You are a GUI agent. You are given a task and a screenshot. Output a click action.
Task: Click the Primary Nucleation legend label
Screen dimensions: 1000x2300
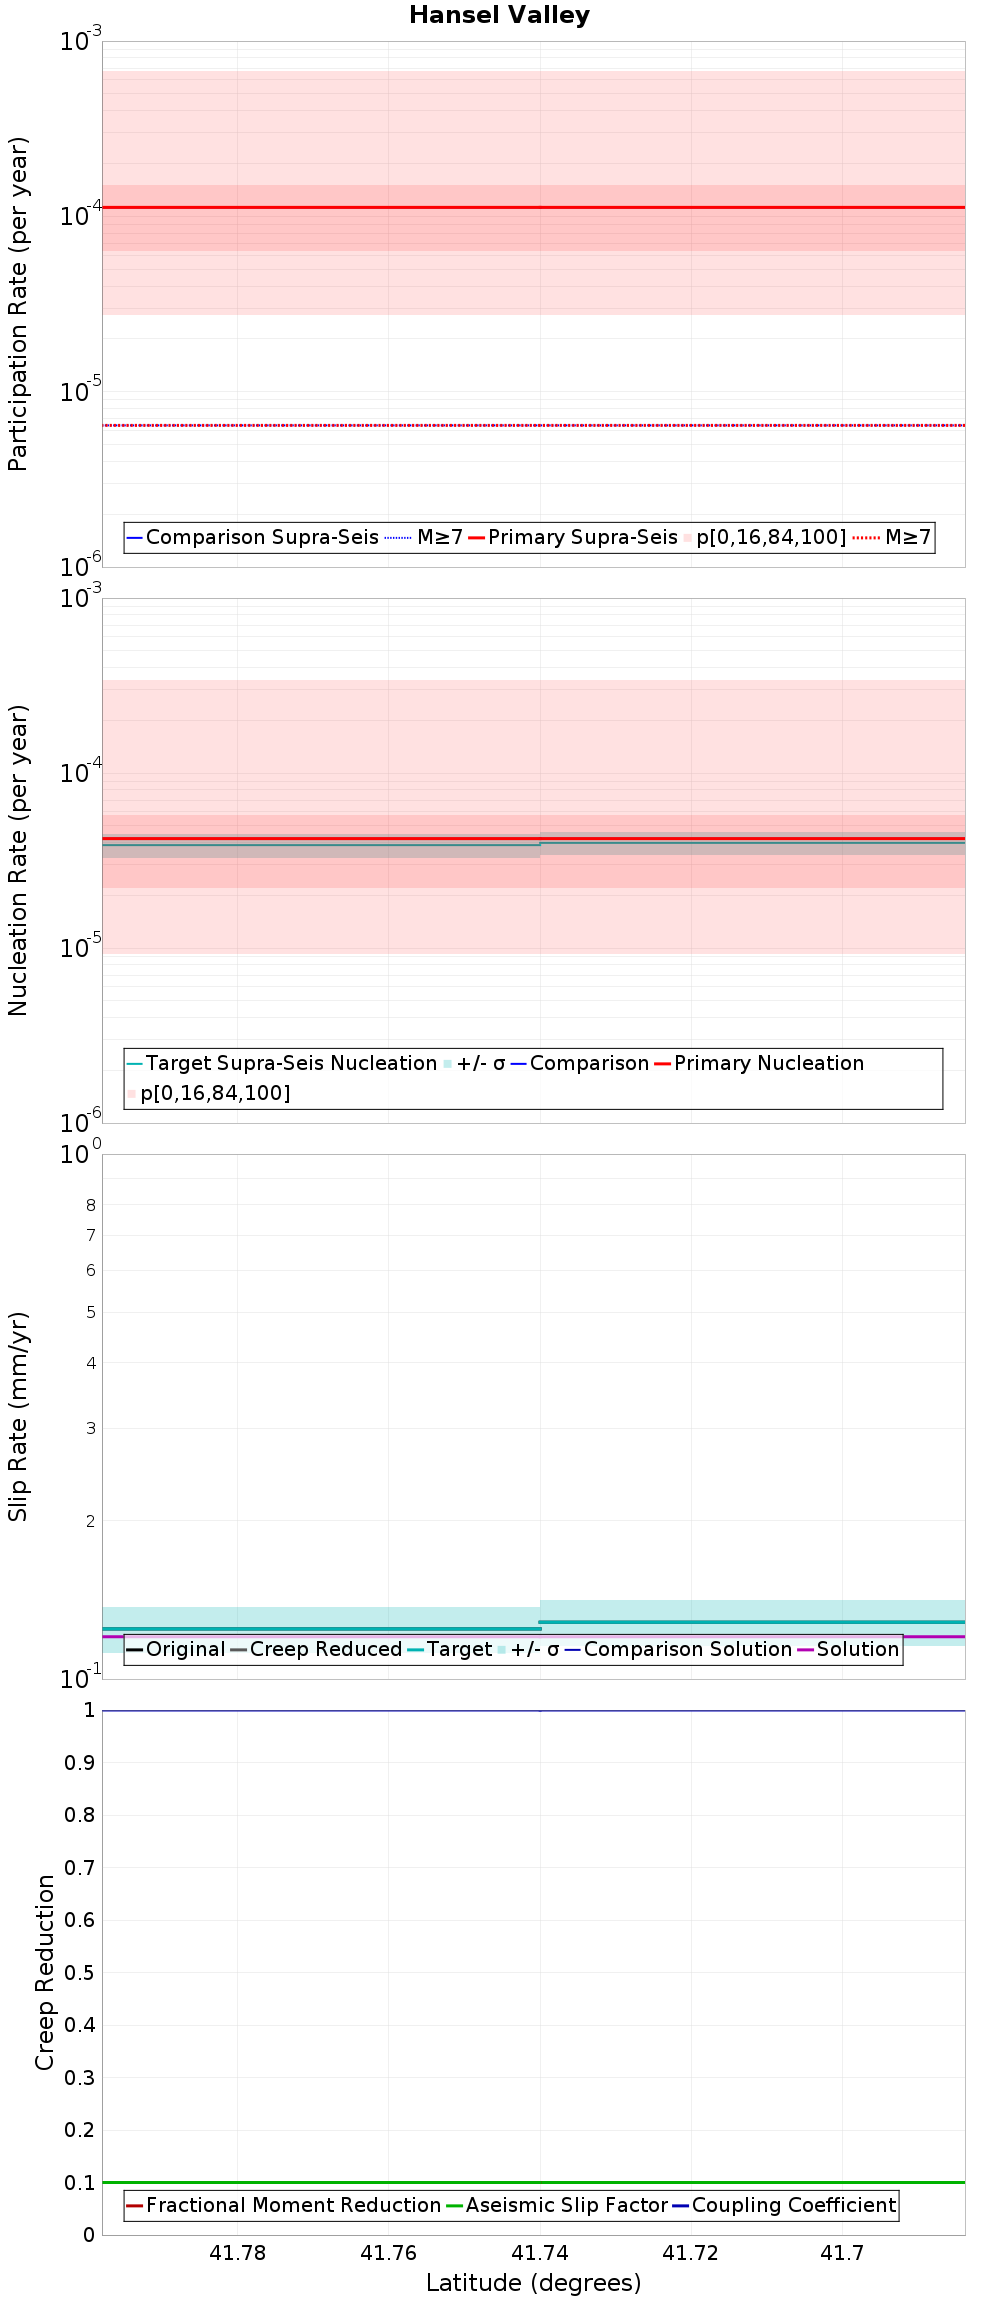pyautogui.click(x=759, y=1063)
